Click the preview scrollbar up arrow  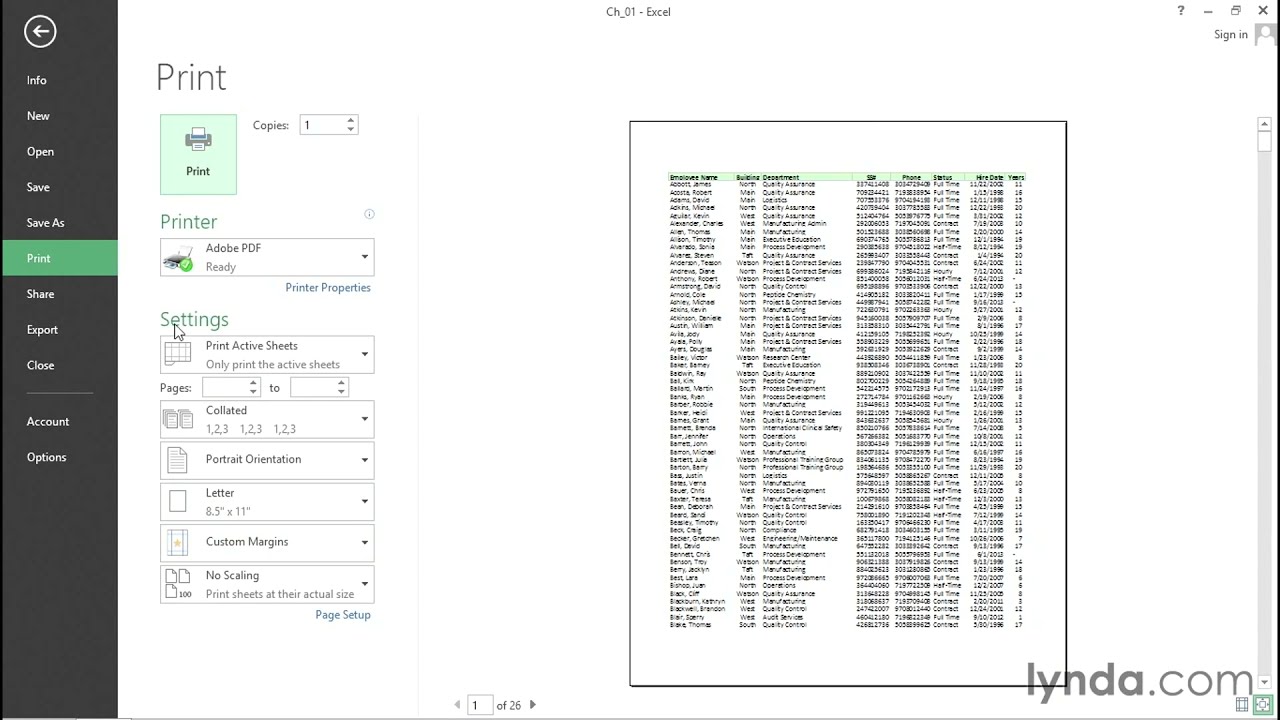1264,124
